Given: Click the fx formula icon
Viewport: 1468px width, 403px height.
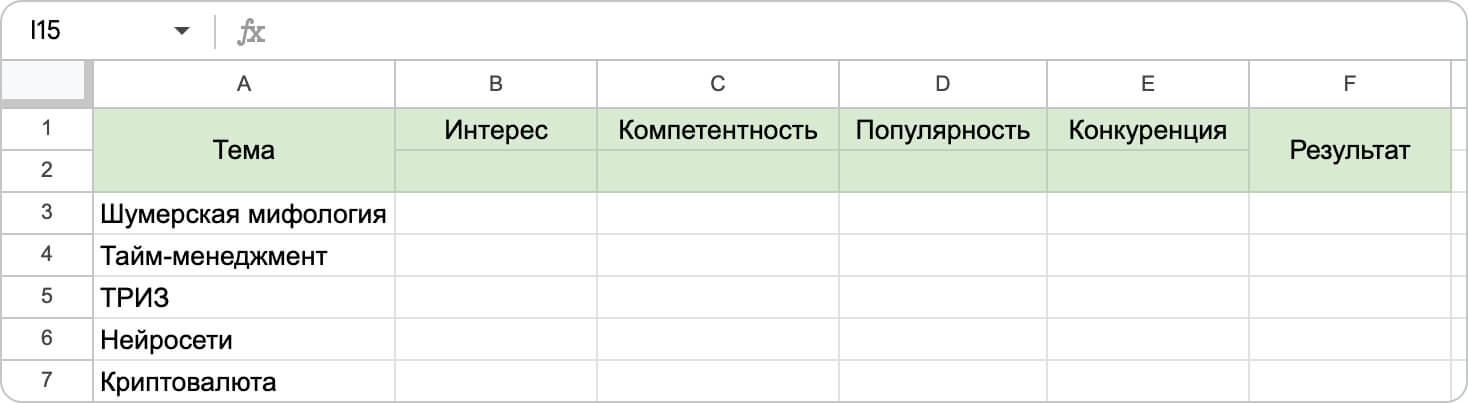Looking at the screenshot, I should 251,32.
